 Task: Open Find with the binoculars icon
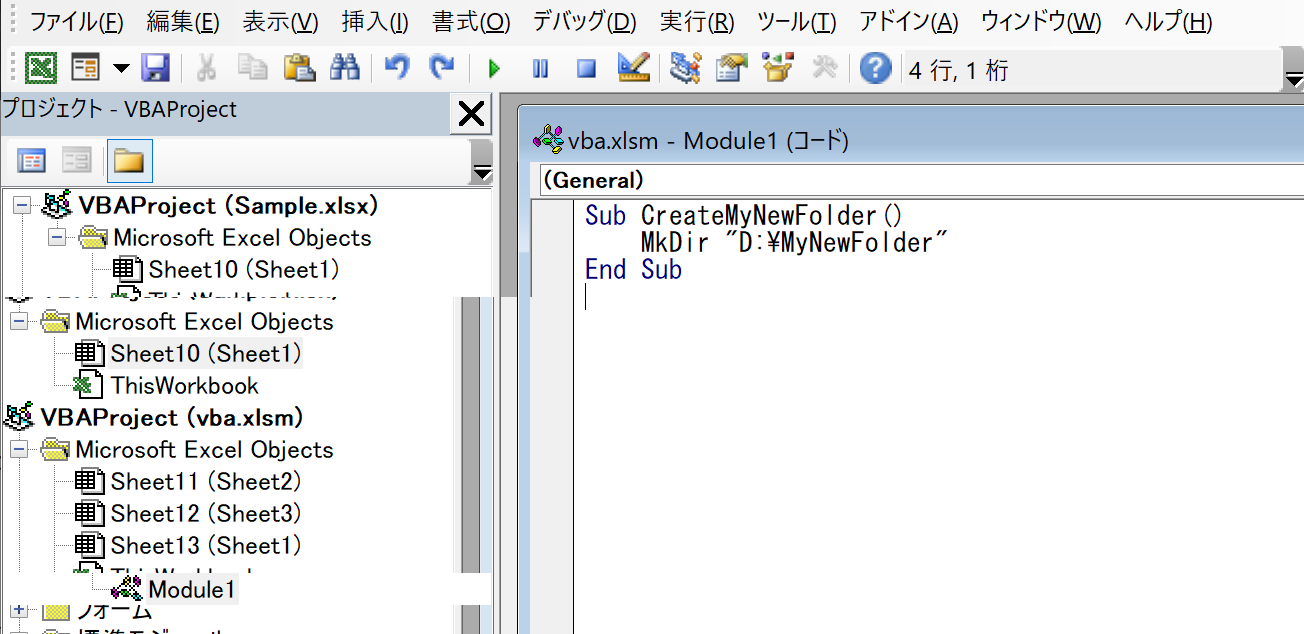coord(345,68)
